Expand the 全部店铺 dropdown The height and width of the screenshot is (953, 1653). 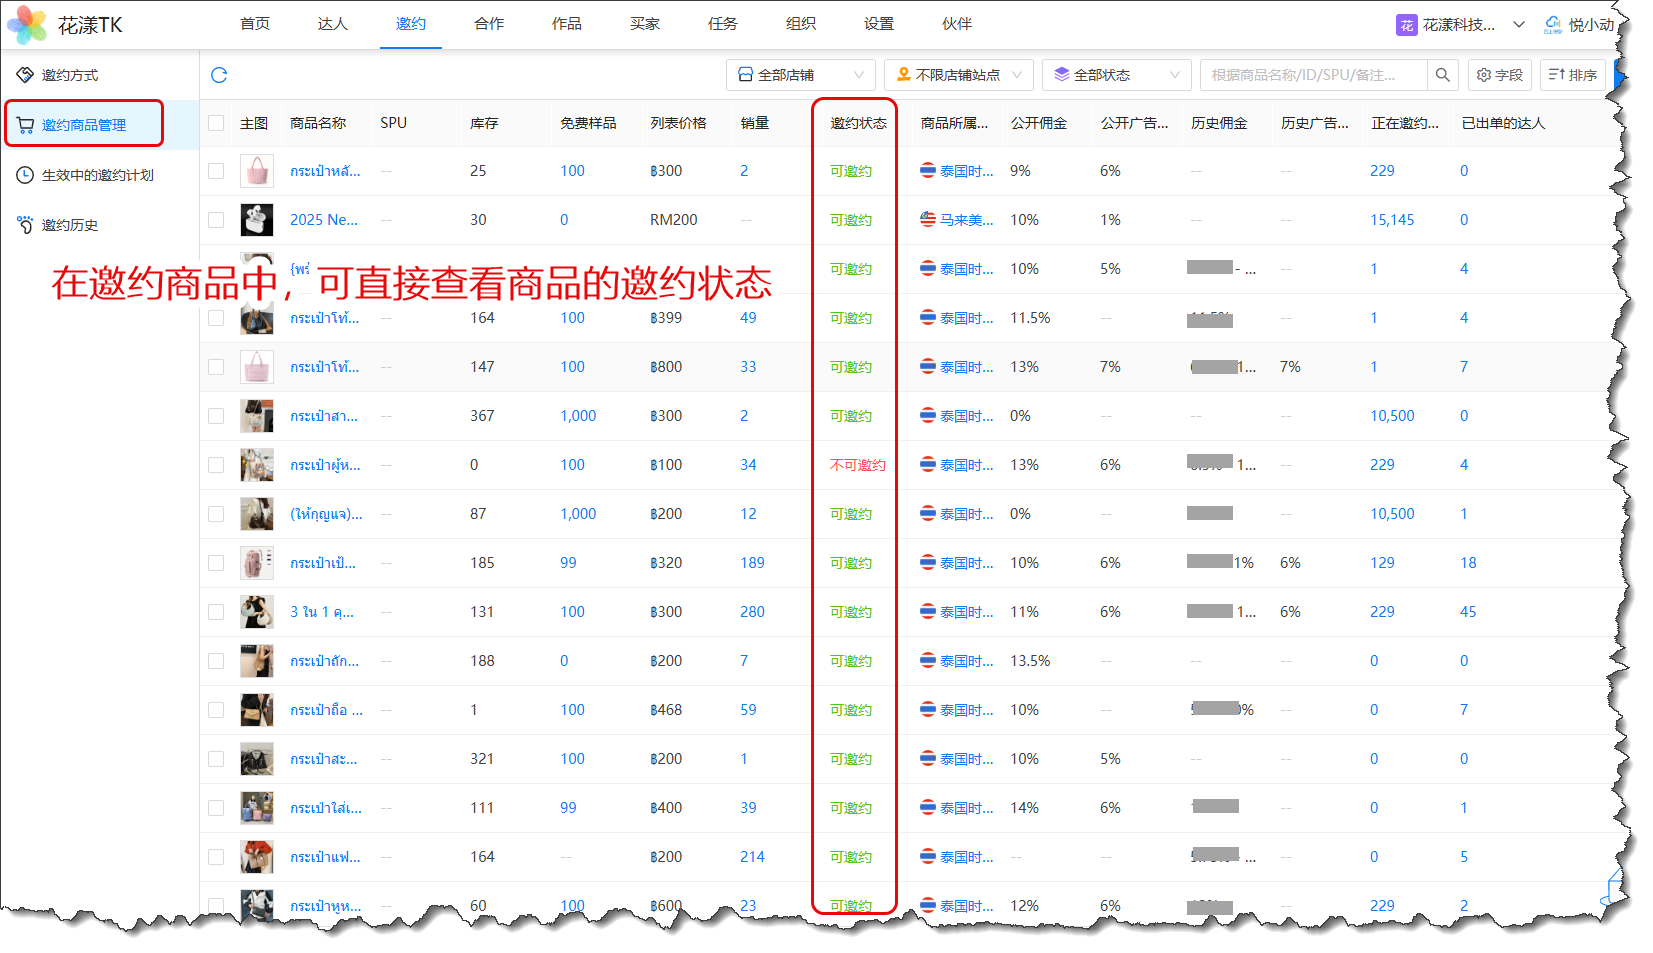pos(800,75)
